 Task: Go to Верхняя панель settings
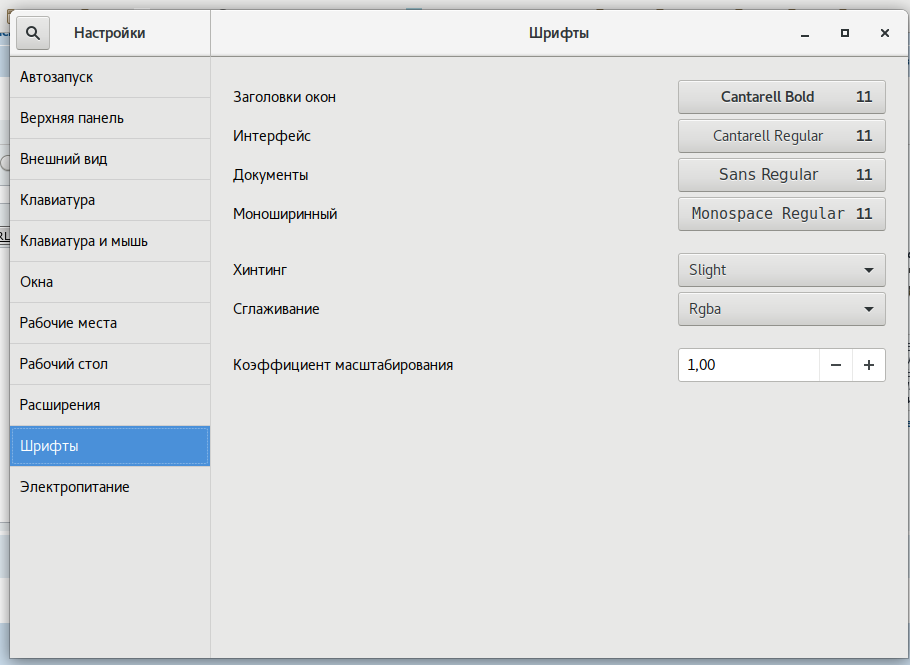coord(110,118)
